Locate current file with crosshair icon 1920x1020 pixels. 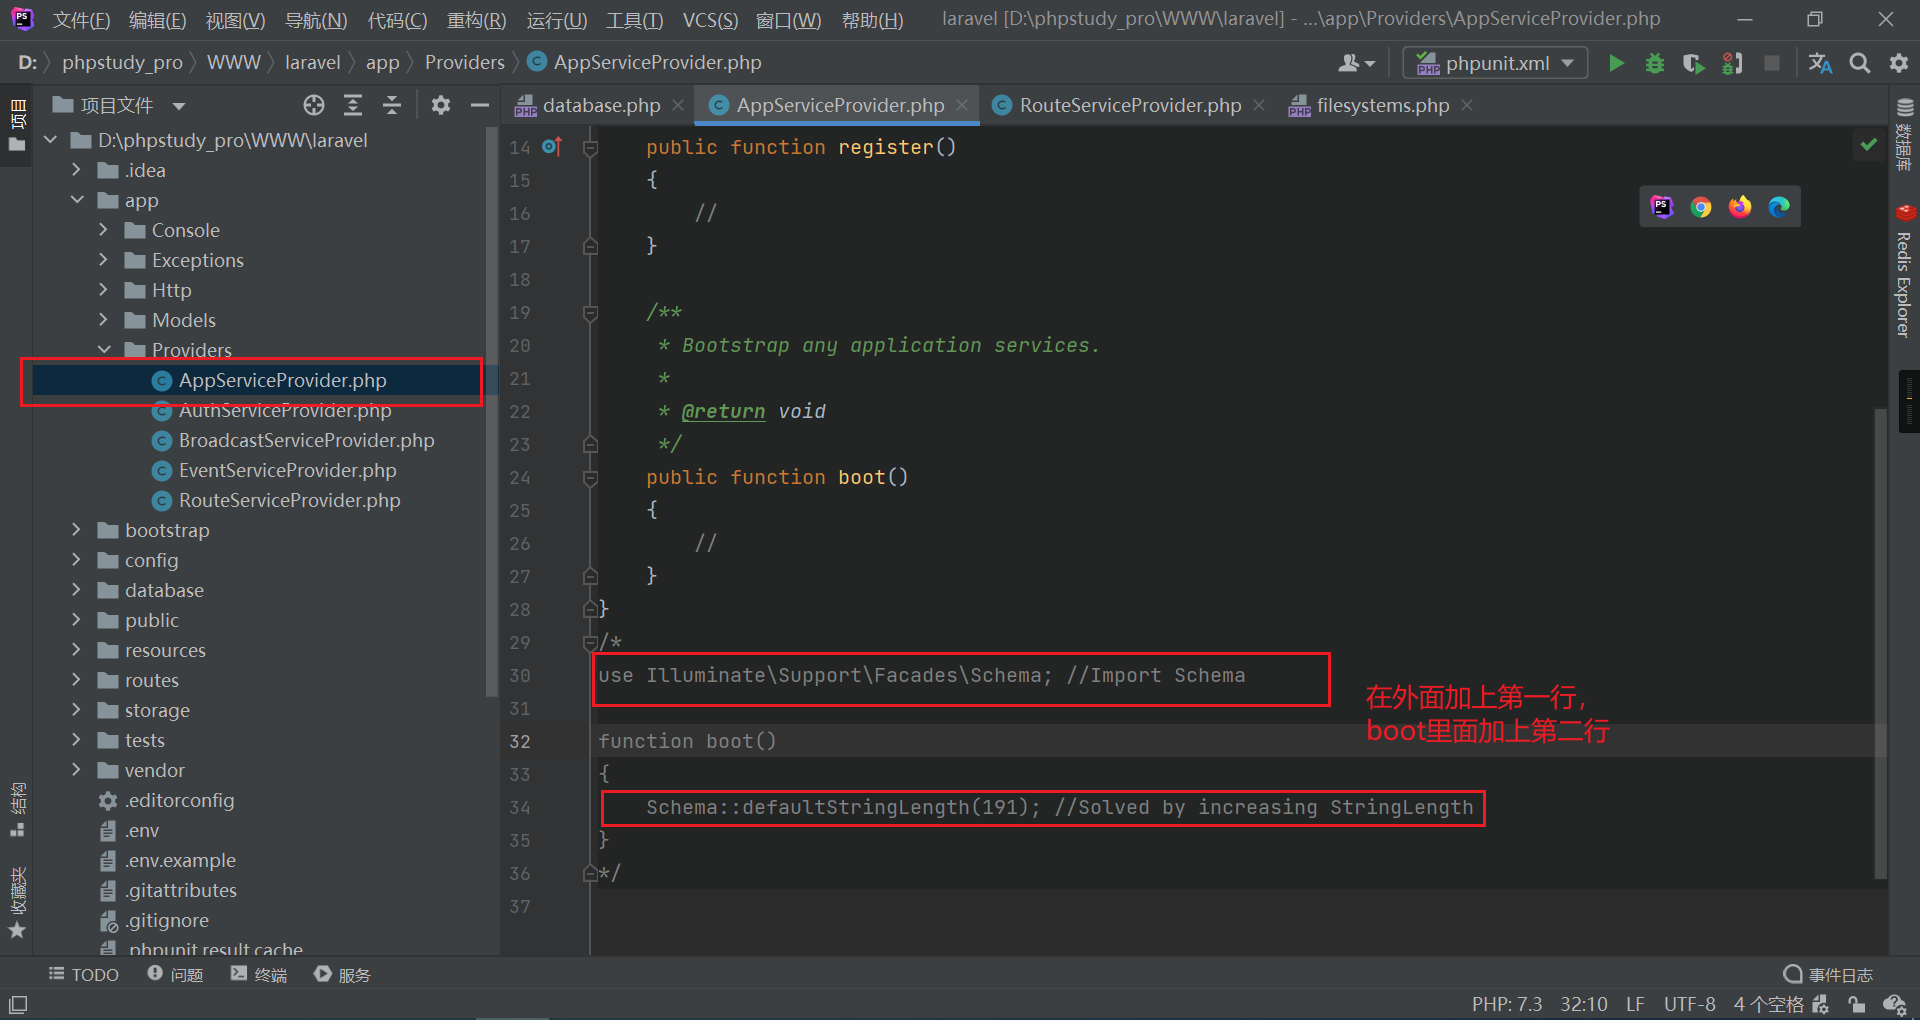314,105
